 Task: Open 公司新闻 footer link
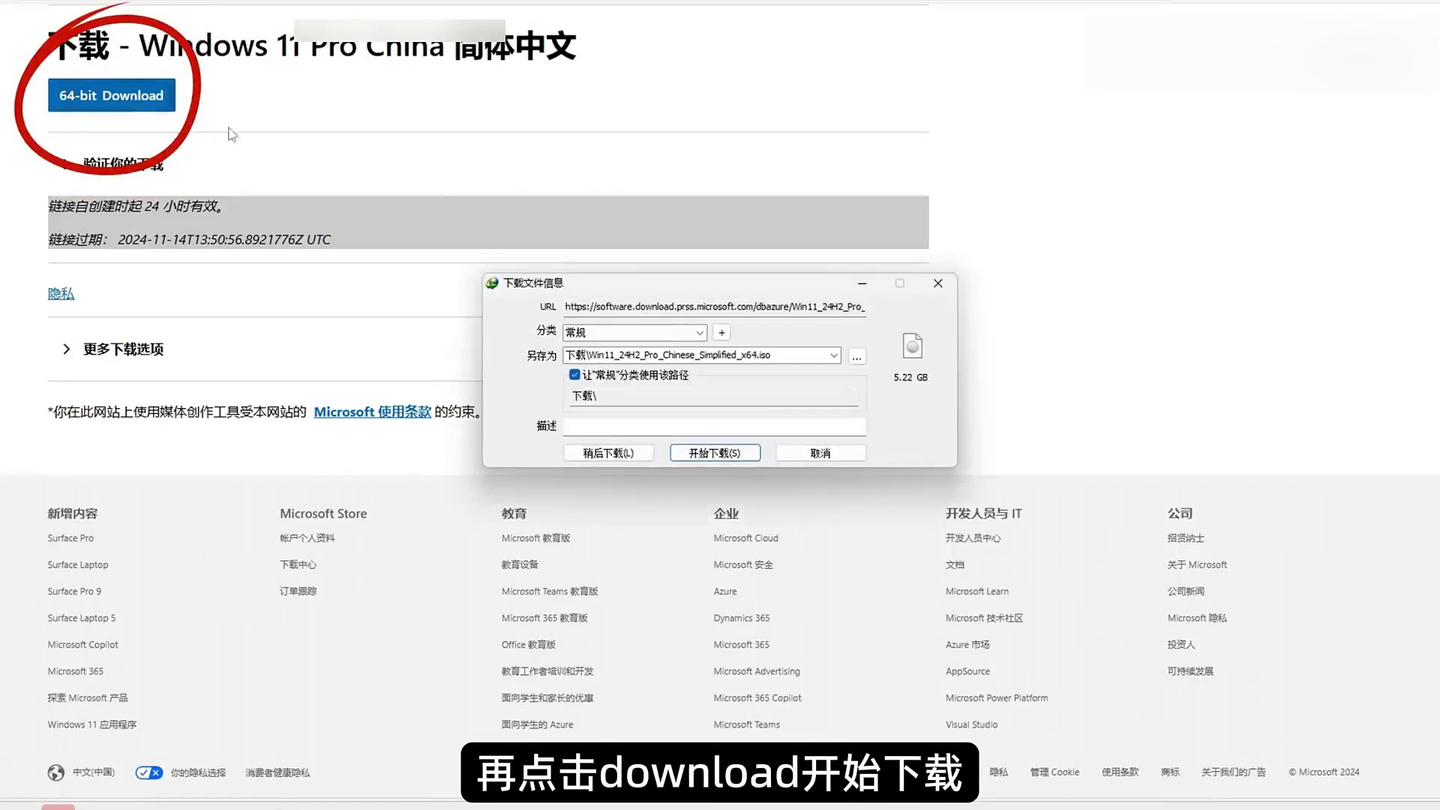tap(1186, 591)
